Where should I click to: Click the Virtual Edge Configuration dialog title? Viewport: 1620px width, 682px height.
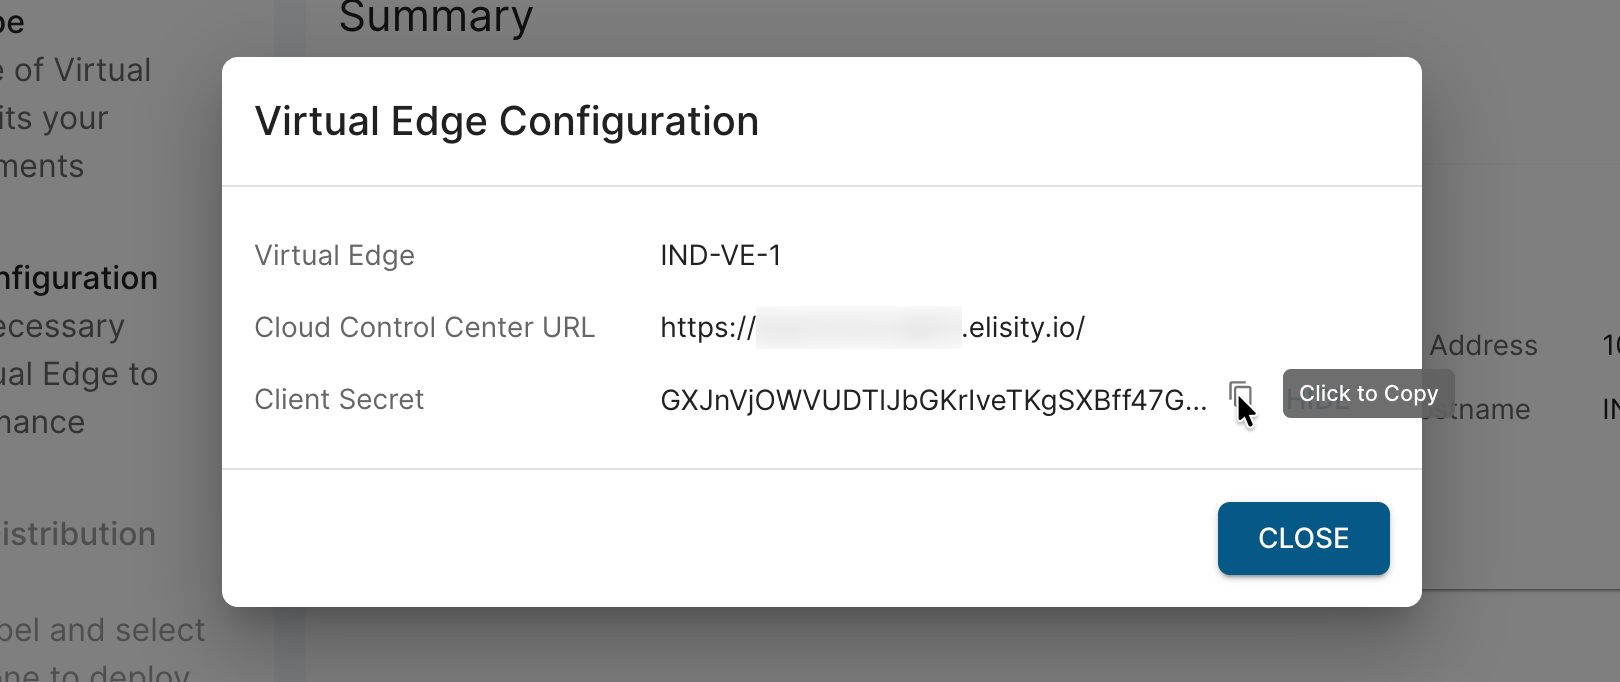click(507, 121)
